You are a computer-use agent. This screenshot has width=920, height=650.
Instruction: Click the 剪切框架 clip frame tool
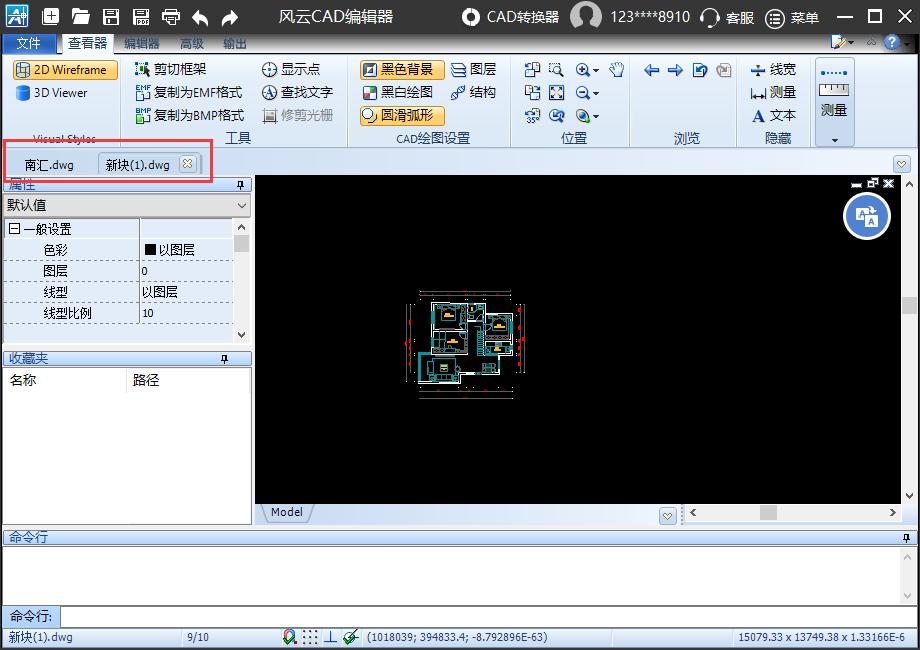click(x=170, y=69)
